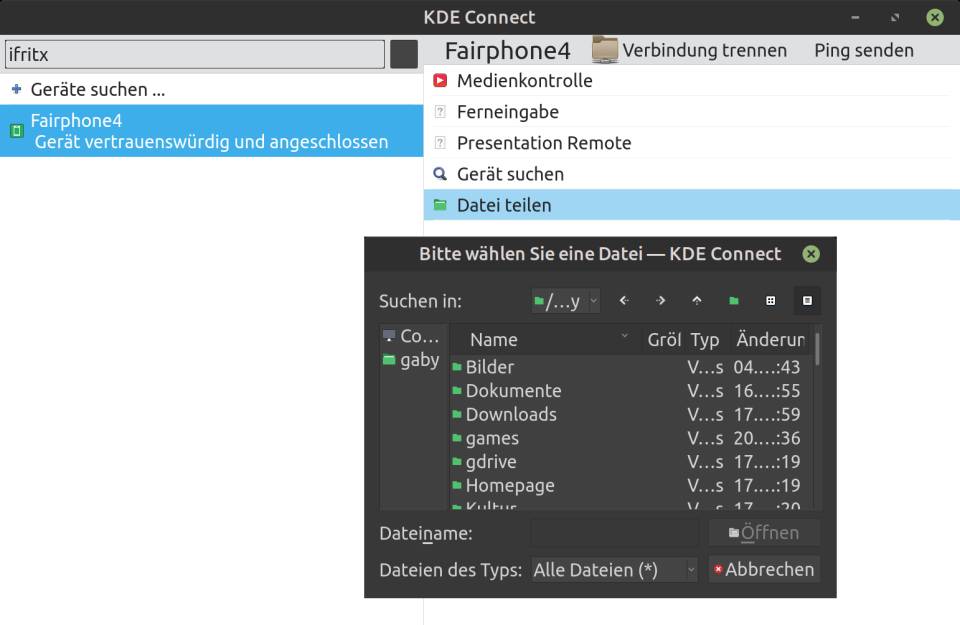Navigate back in the file dialog
Image resolution: width=960 pixels, height=625 pixels.
tap(623, 300)
